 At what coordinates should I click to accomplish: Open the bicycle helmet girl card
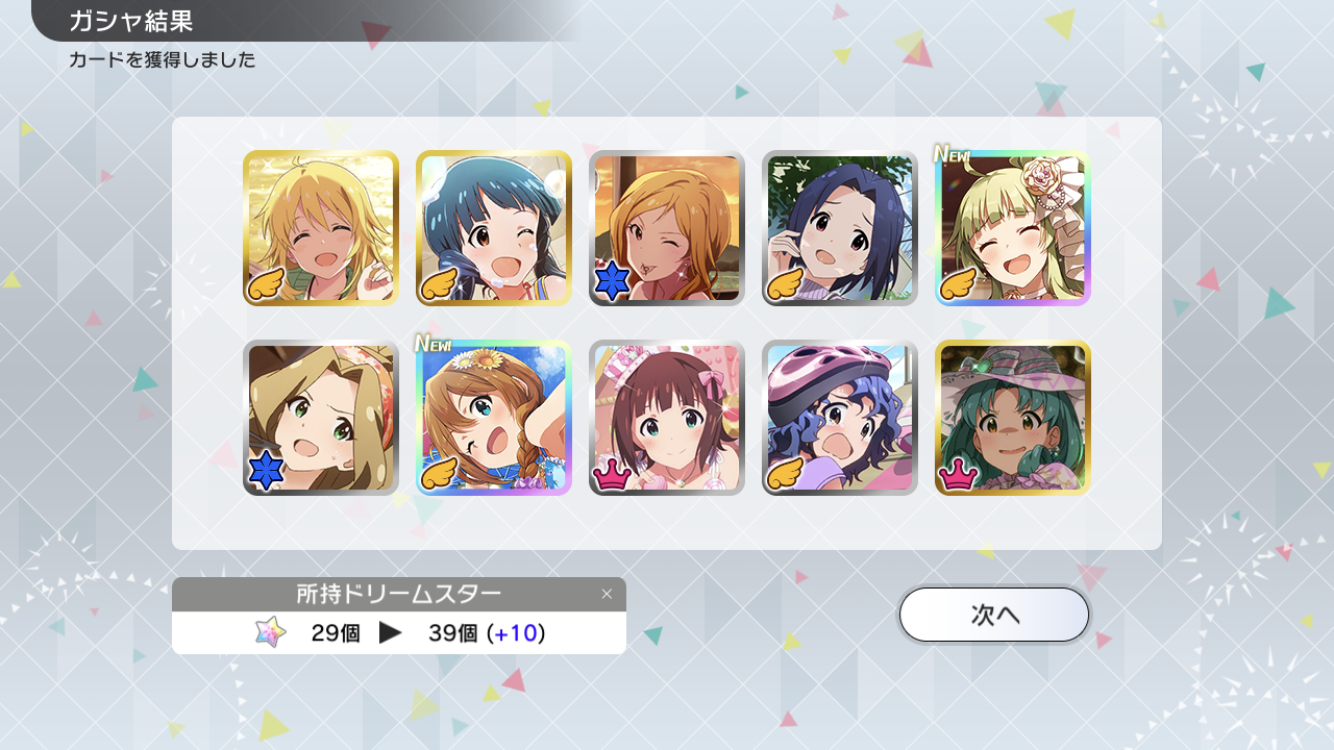(x=840, y=418)
